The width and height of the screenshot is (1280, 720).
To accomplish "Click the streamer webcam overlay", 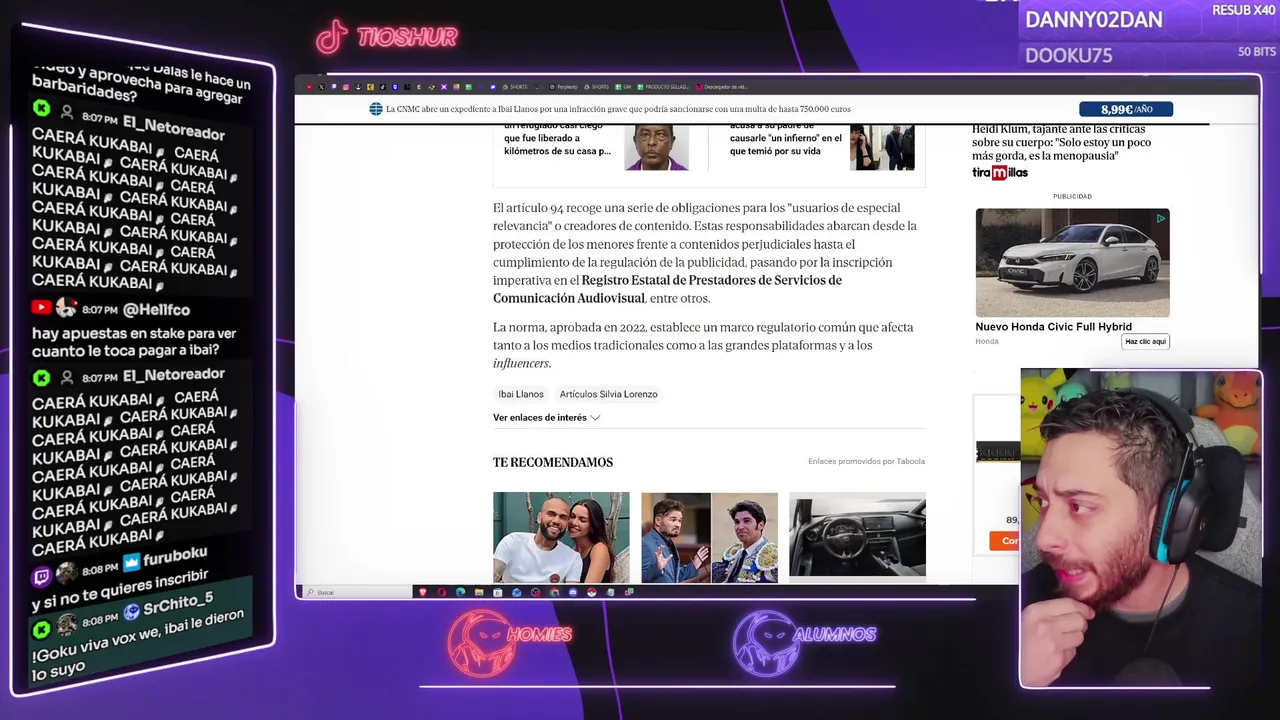I will [x=1141, y=529].
